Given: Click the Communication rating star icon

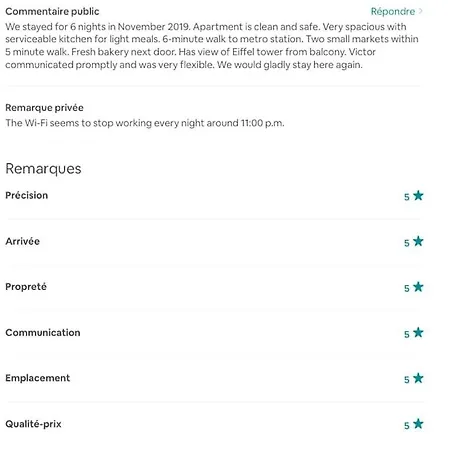Looking at the screenshot, I should coord(418,333).
